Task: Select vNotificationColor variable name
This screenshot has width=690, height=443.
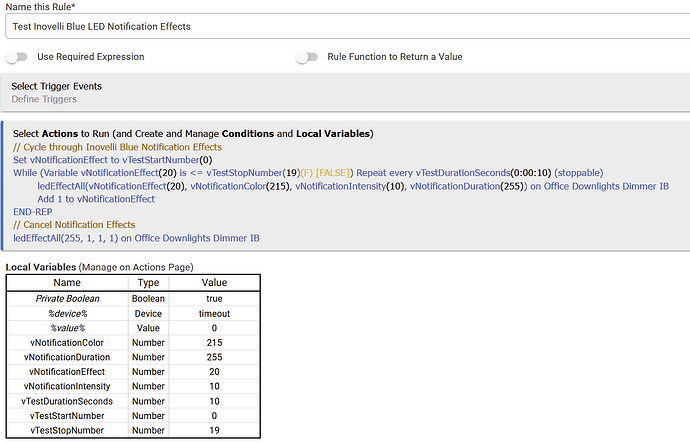Action: pyautogui.click(x=67, y=343)
